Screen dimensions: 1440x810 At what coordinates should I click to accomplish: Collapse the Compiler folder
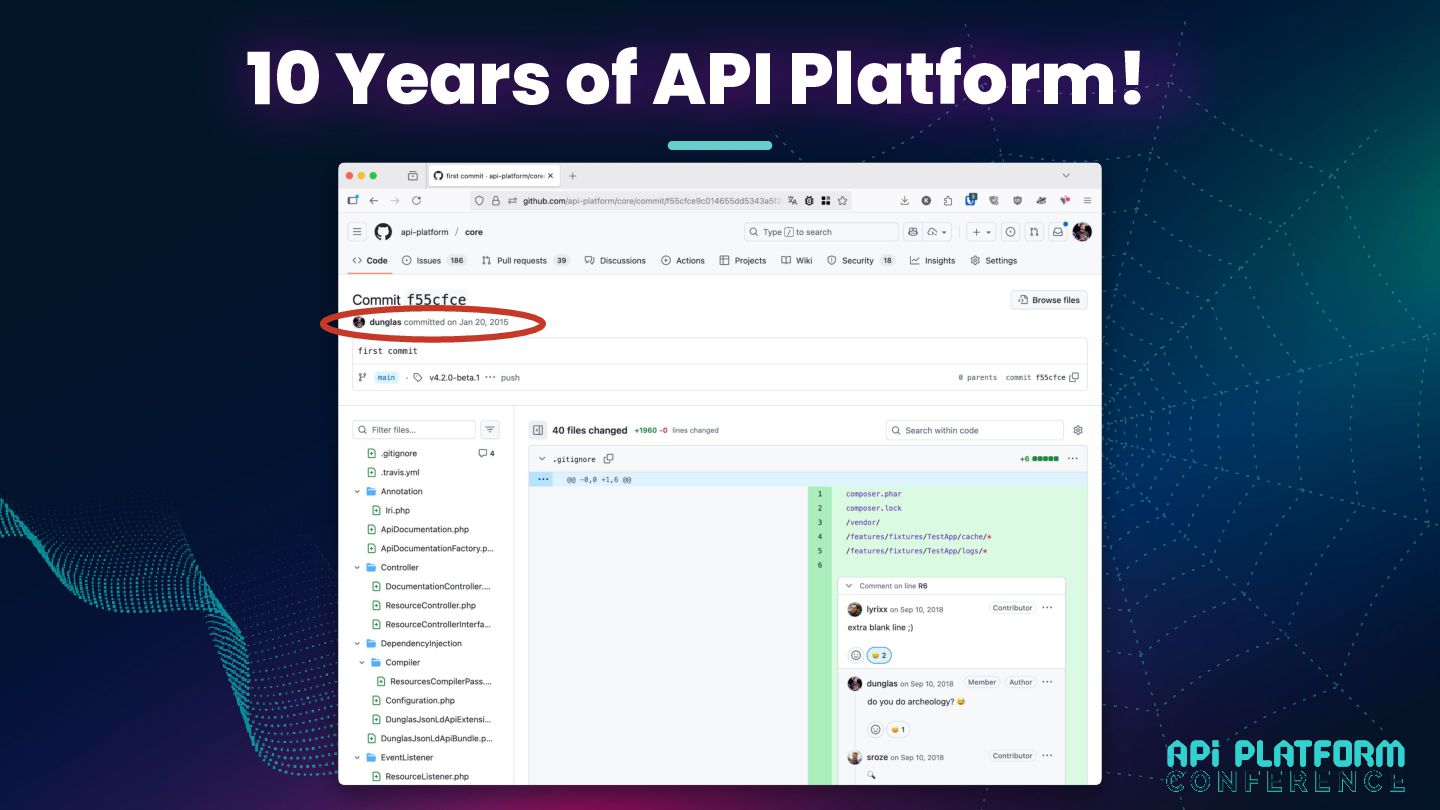pos(362,663)
